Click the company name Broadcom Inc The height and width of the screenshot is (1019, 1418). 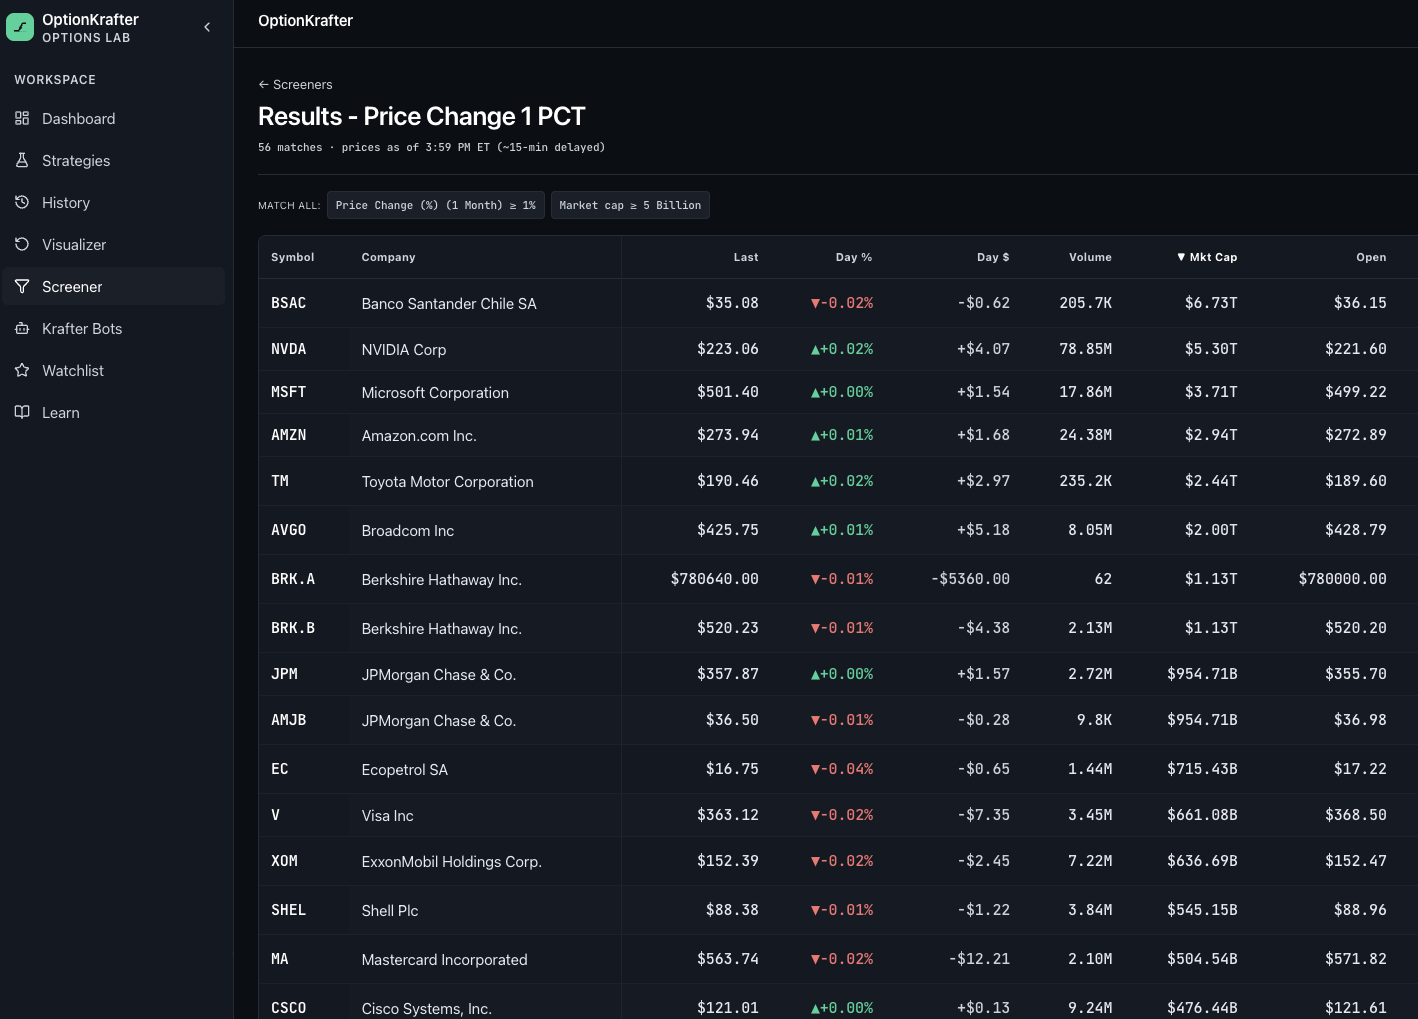point(408,531)
